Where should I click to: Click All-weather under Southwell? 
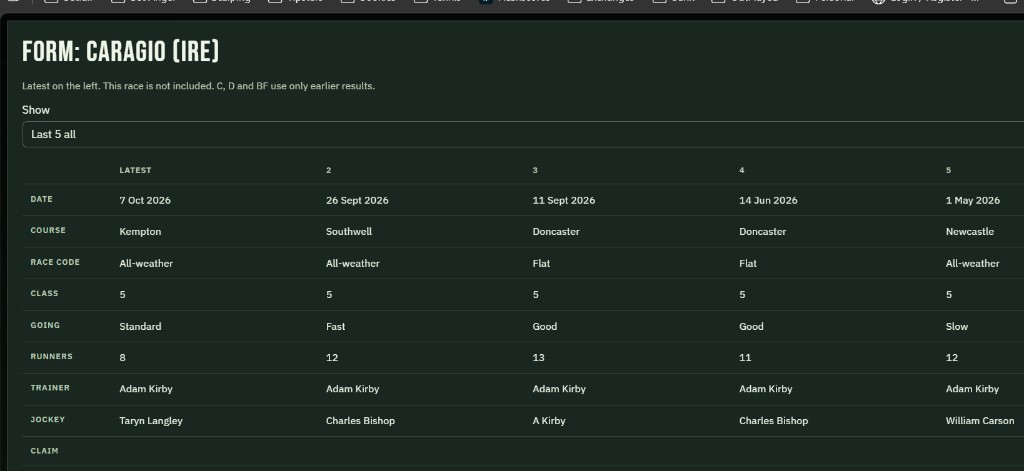(x=353, y=264)
